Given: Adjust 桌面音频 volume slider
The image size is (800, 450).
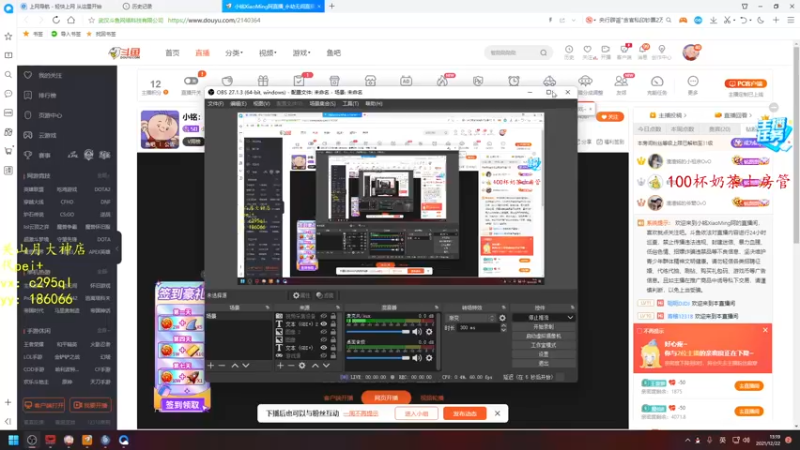Looking at the screenshot, I should click(378, 358).
